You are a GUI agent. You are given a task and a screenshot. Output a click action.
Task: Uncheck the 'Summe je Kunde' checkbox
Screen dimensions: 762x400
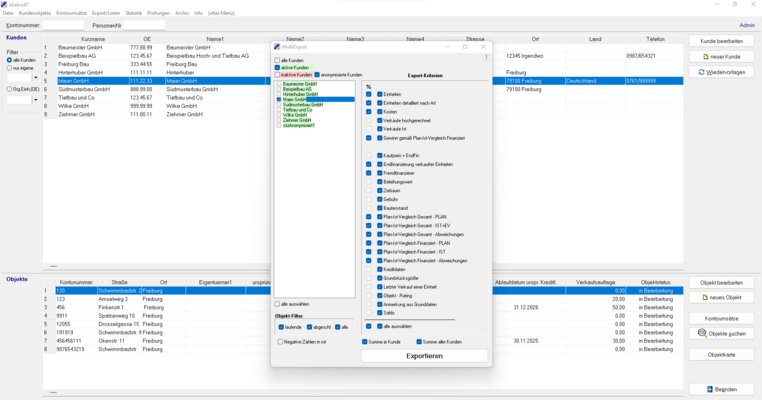pos(365,341)
